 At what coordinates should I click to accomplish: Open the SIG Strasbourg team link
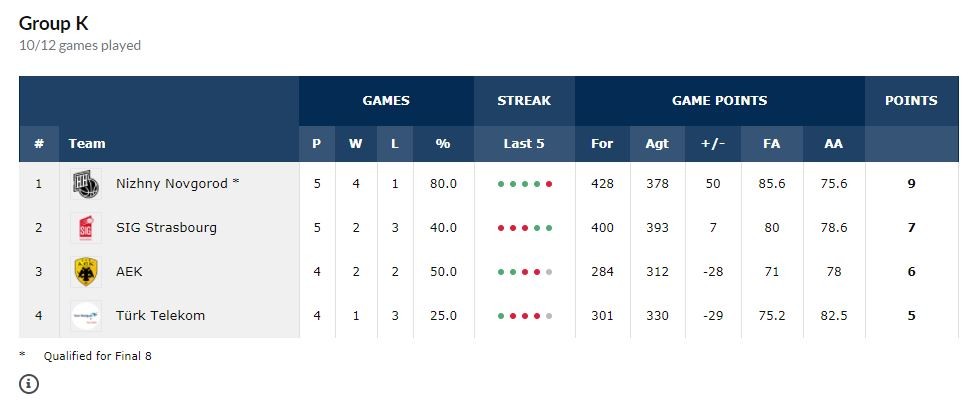pos(166,228)
